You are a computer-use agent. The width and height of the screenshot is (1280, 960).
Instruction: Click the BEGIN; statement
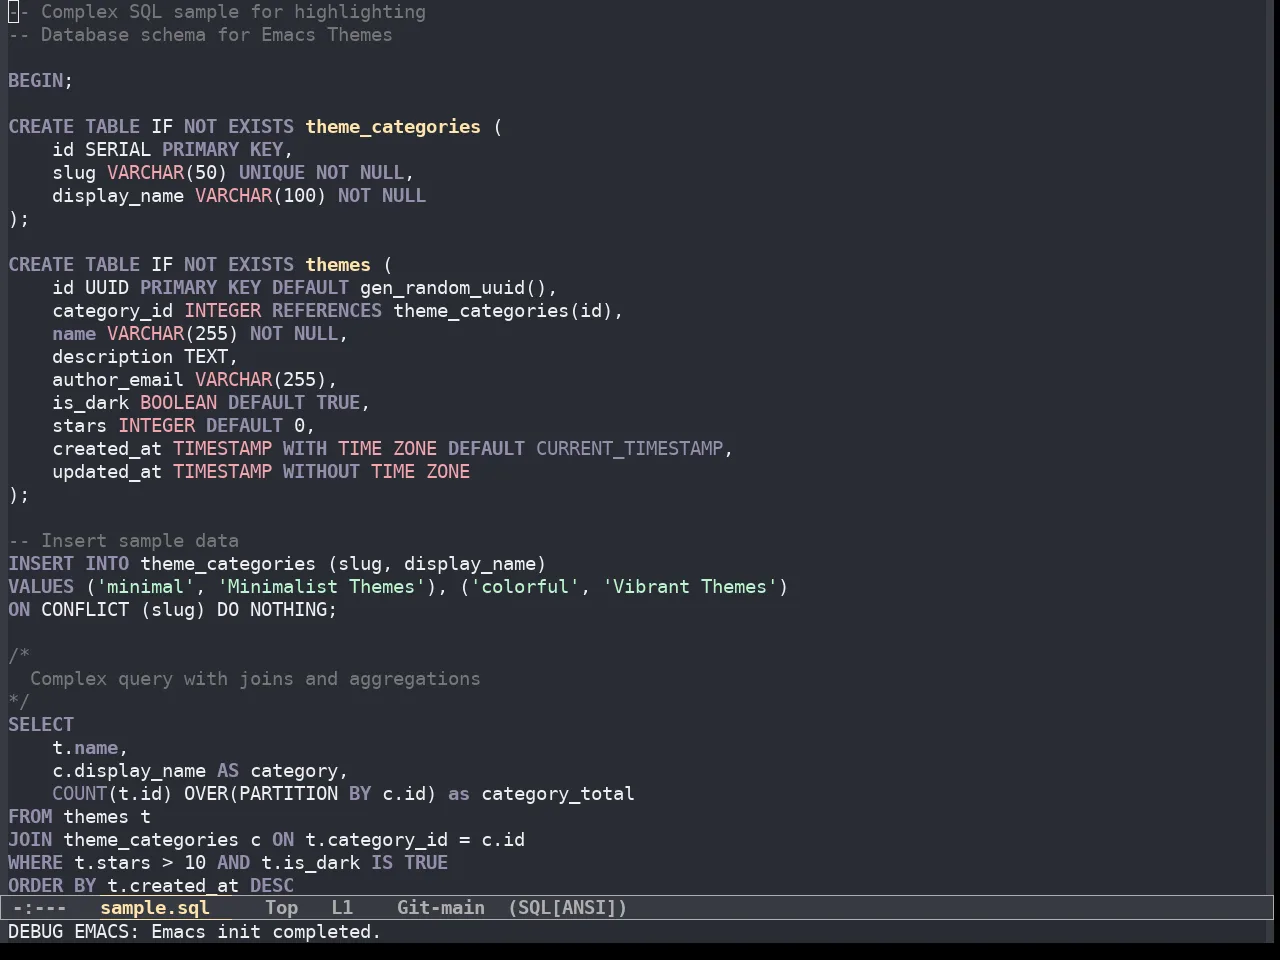(41, 81)
